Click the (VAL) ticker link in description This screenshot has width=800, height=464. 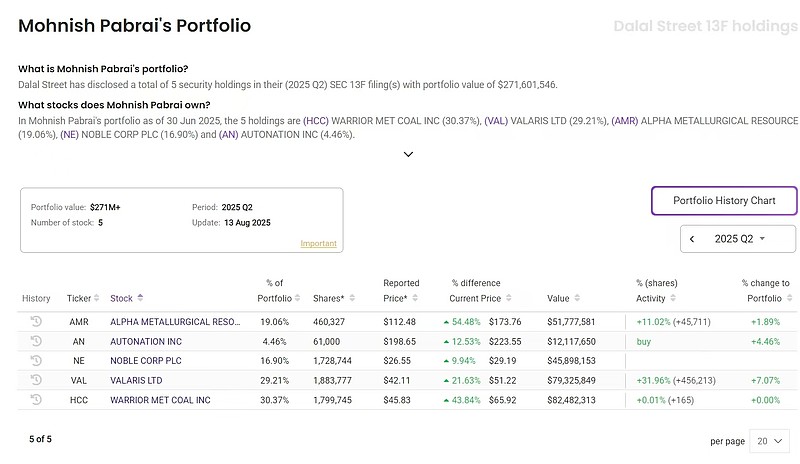coord(495,120)
